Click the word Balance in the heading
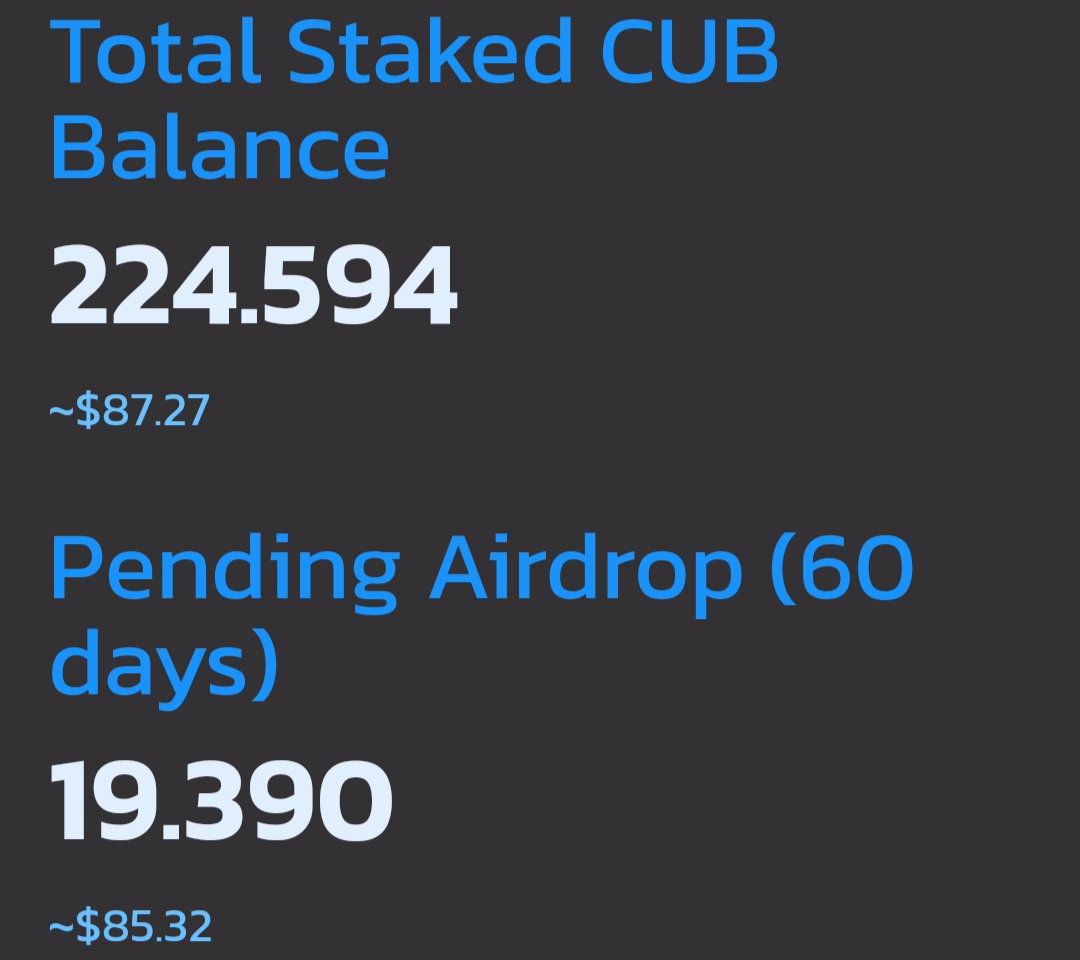 (x=220, y=146)
